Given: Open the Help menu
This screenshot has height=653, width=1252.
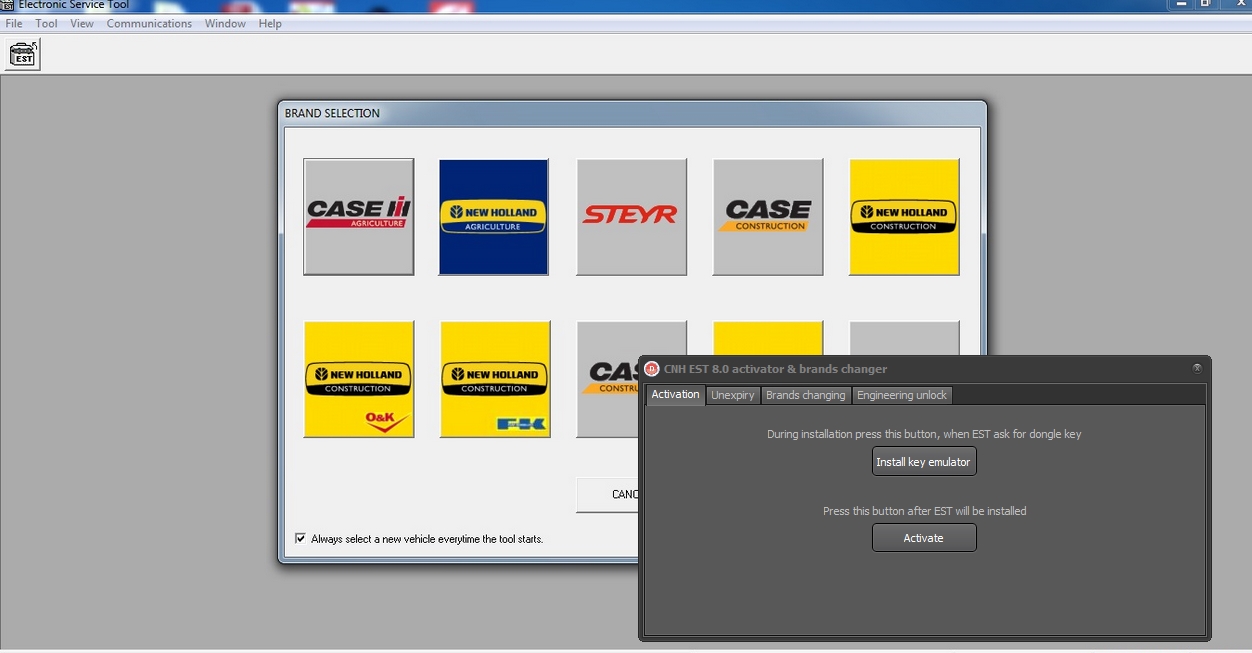Looking at the screenshot, I should click(270, 24).
